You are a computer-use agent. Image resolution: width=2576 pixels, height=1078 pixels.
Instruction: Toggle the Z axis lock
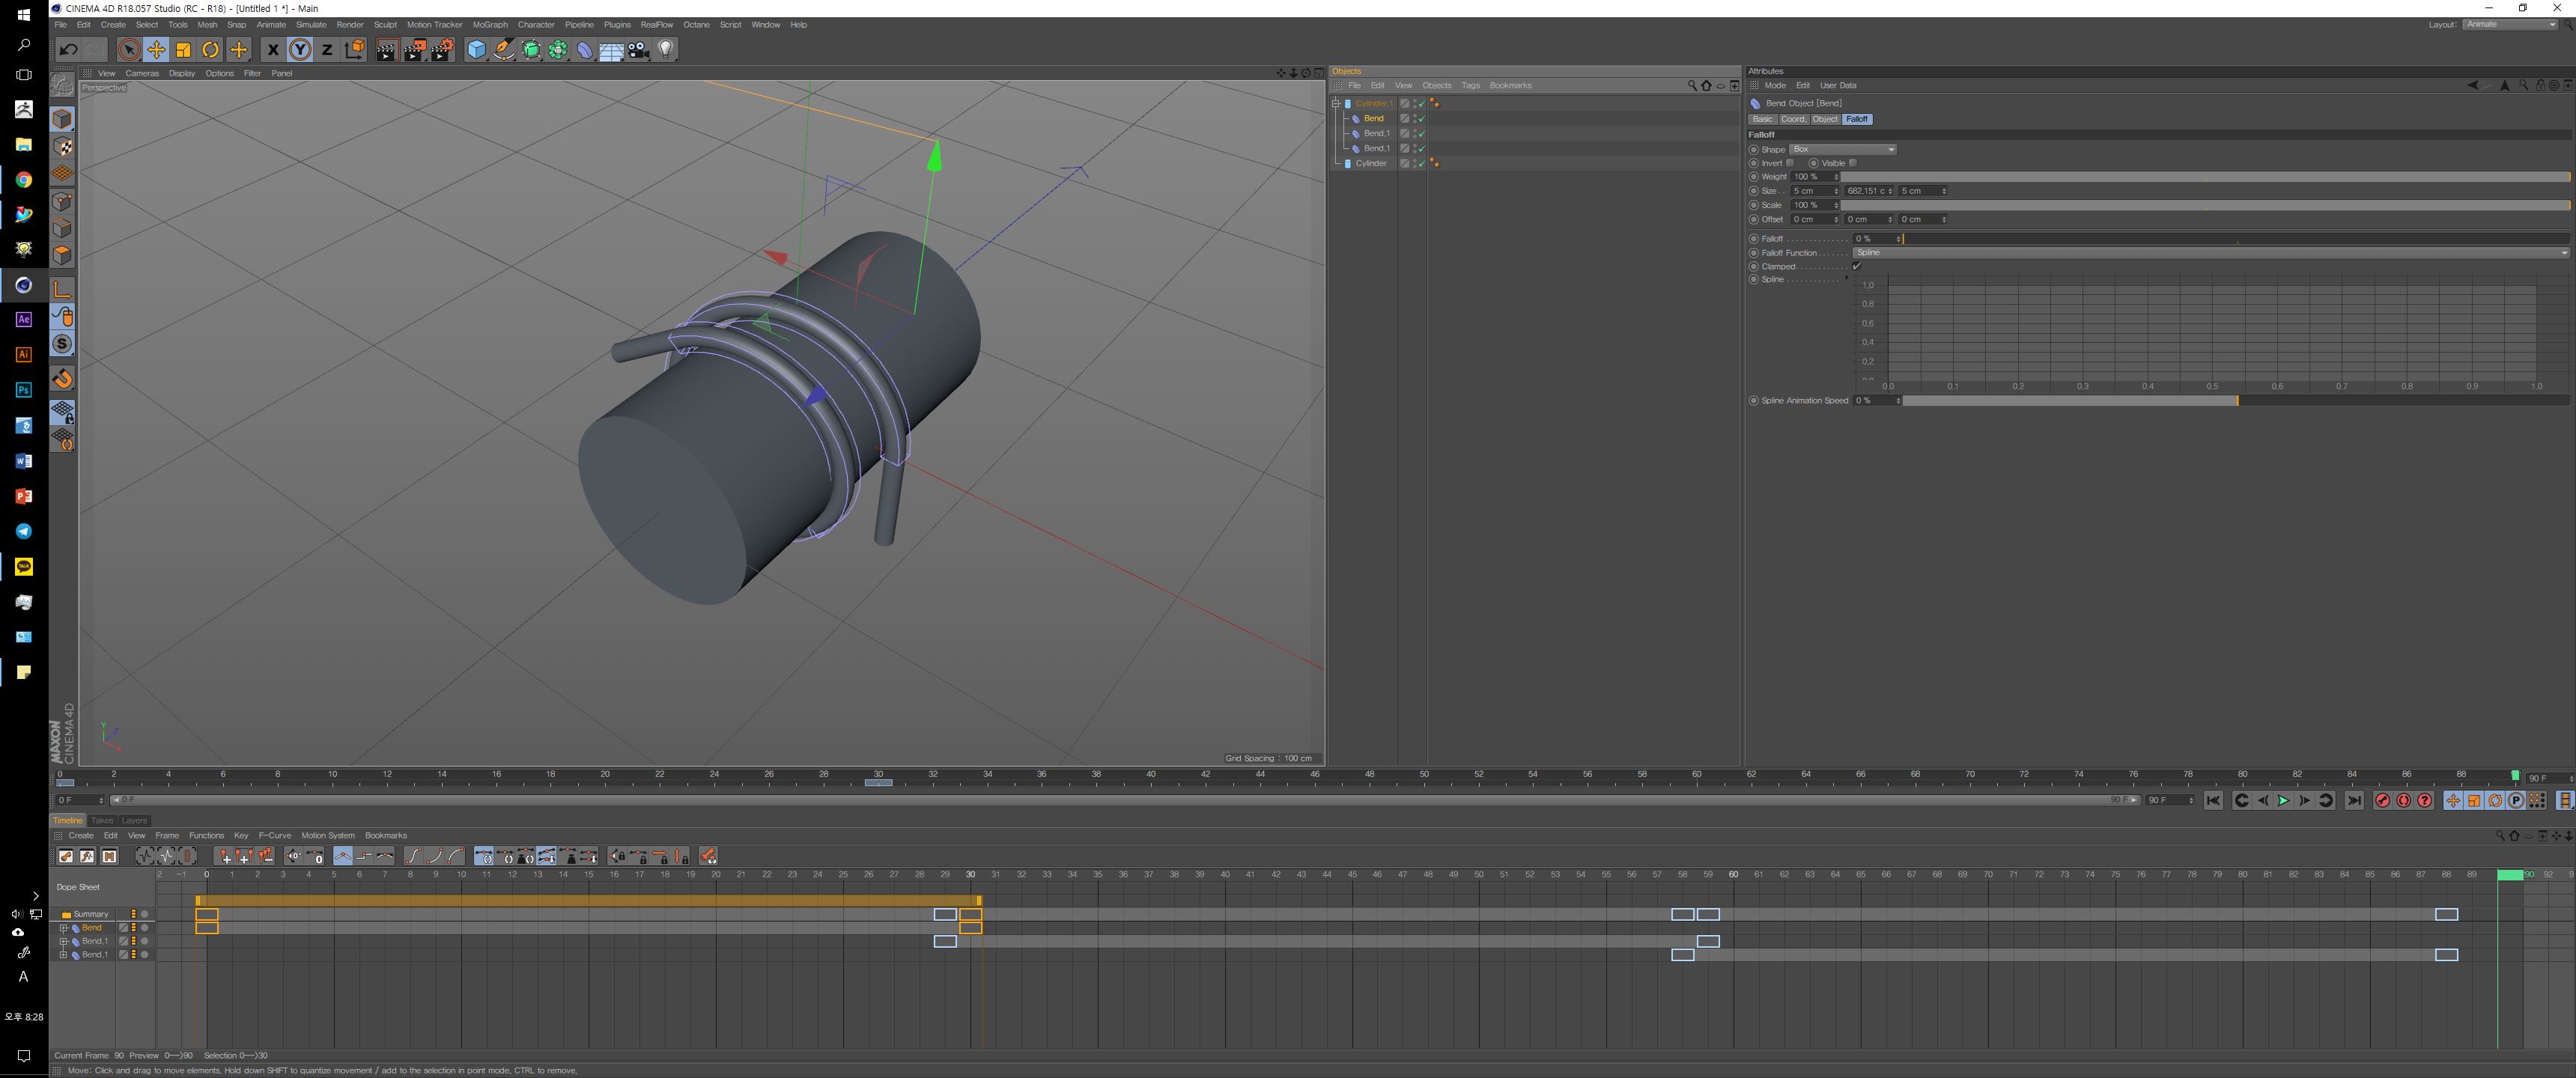327,50
